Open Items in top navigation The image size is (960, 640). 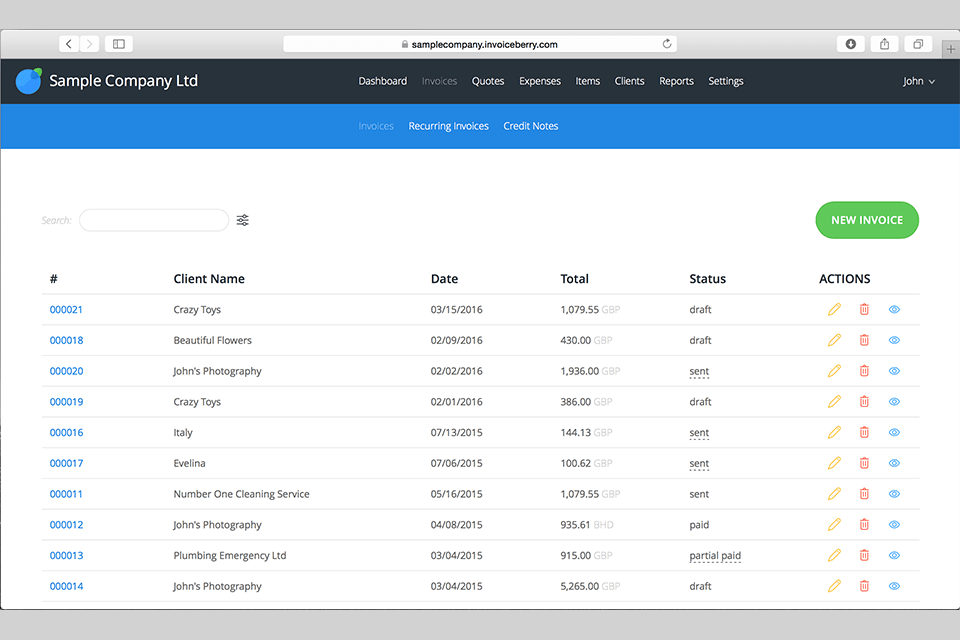click(x=588, y=81)
